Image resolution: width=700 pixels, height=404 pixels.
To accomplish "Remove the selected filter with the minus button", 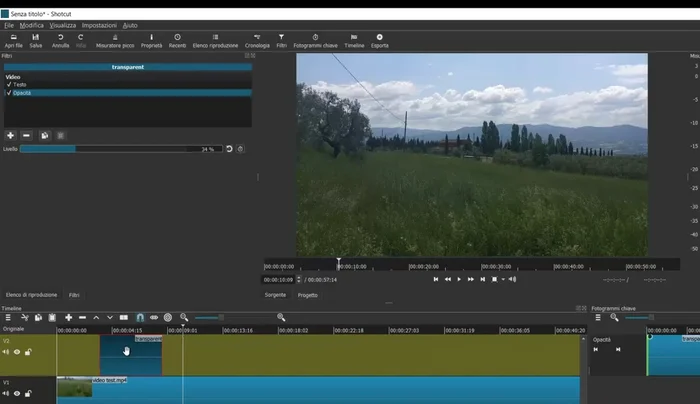I will coord(26,135).
